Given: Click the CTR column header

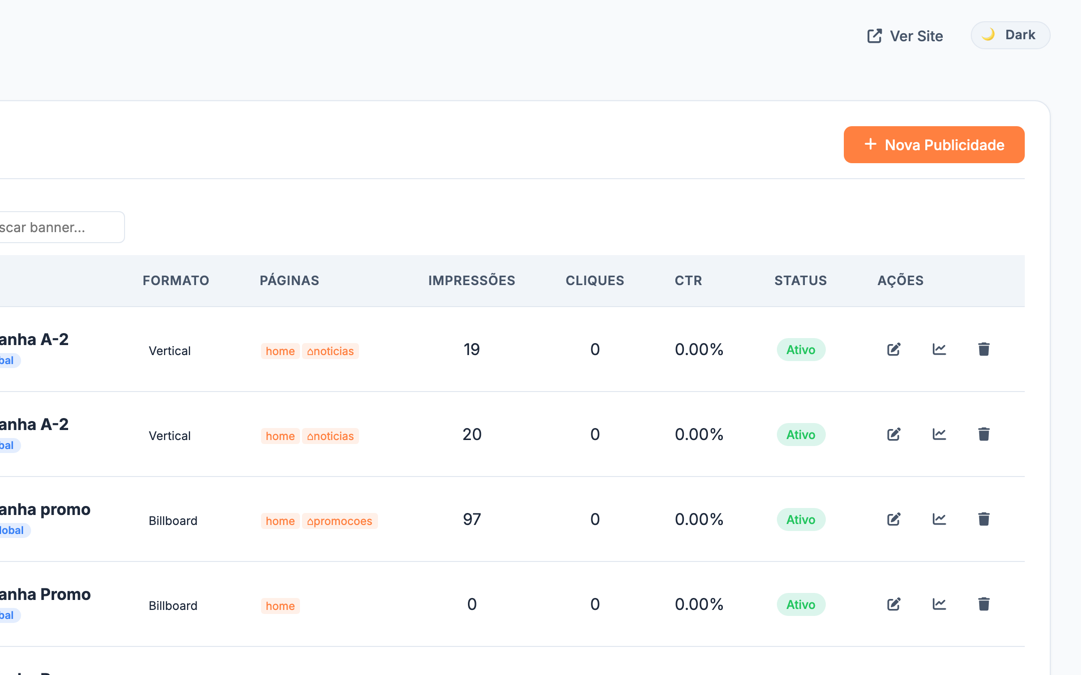Looking at the screenshot, I should click(688, 281).
